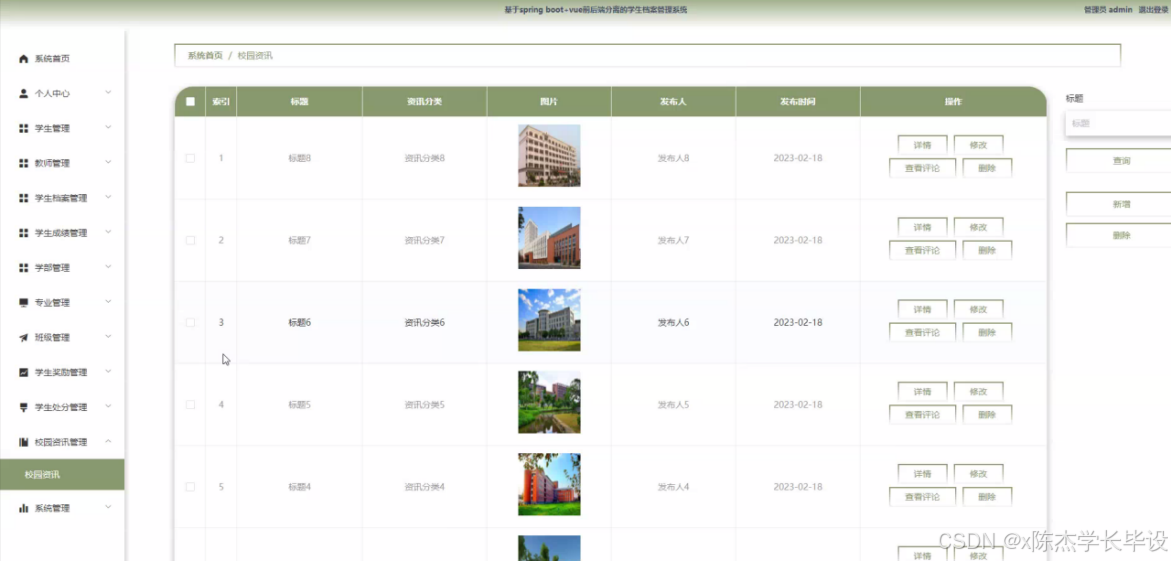Click the 标题 search input field

tap(1119, 123)
